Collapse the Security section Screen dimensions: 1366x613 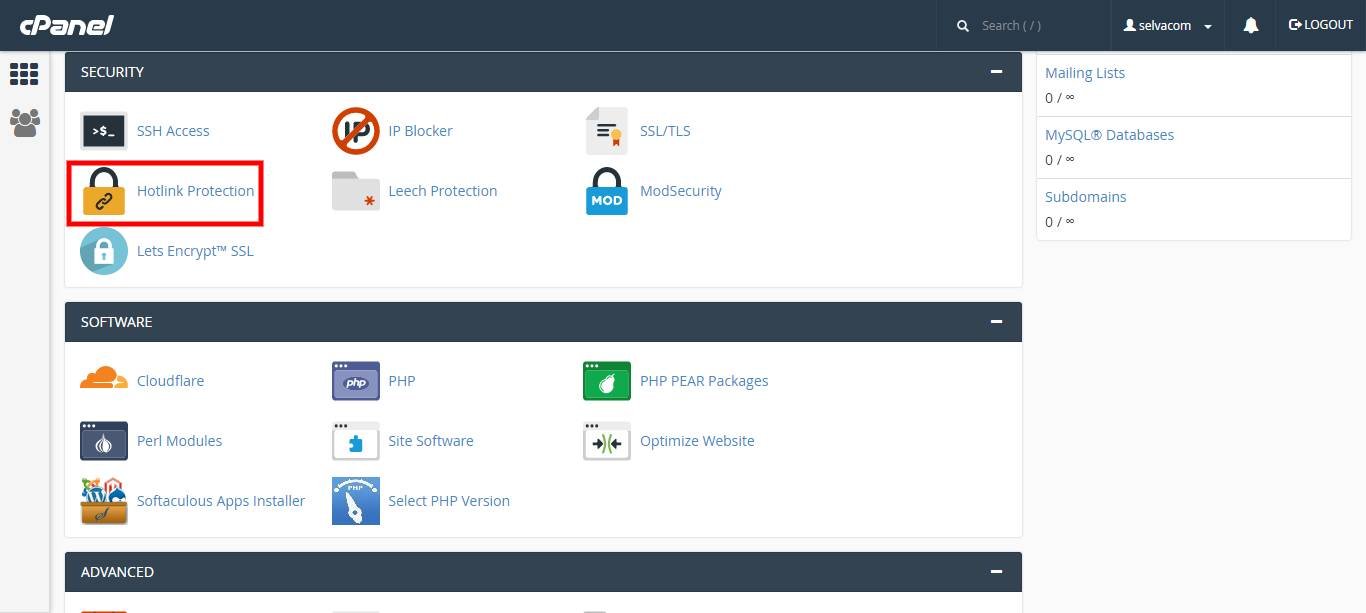coord(996,72)
